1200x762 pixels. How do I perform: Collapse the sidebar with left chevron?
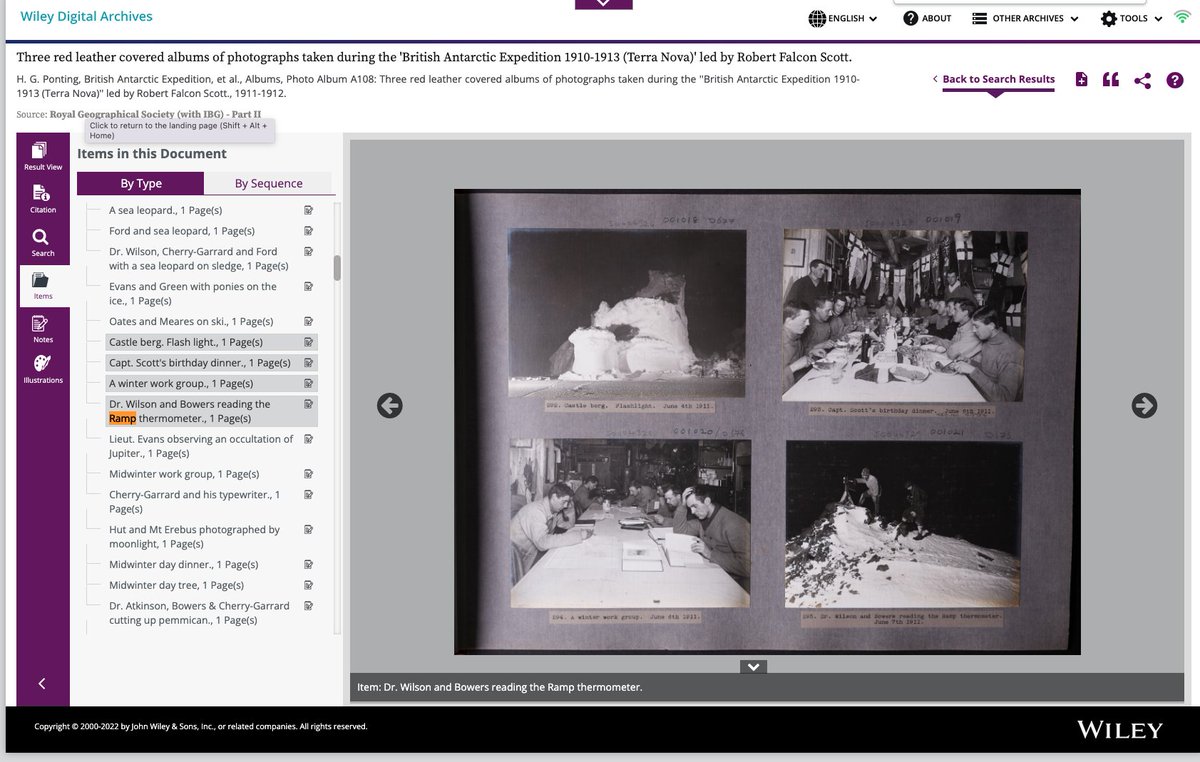[42, 683]
